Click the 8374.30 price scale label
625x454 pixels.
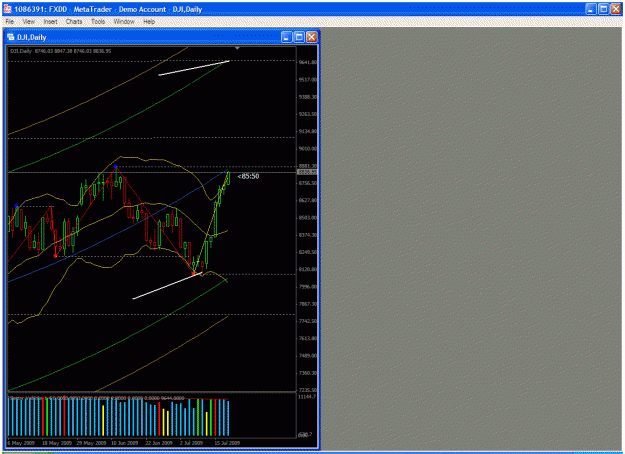tap(308, 235)
